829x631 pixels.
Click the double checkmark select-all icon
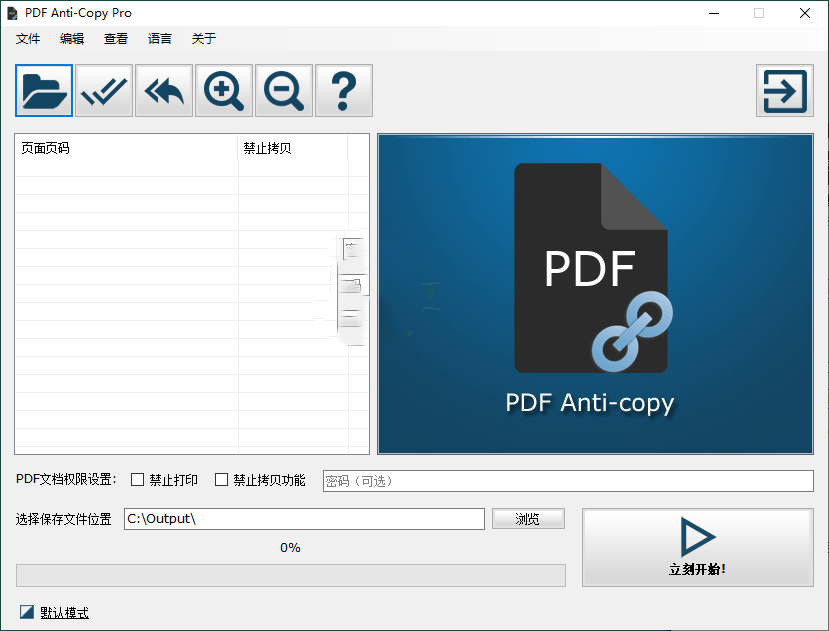click(104, 90)
